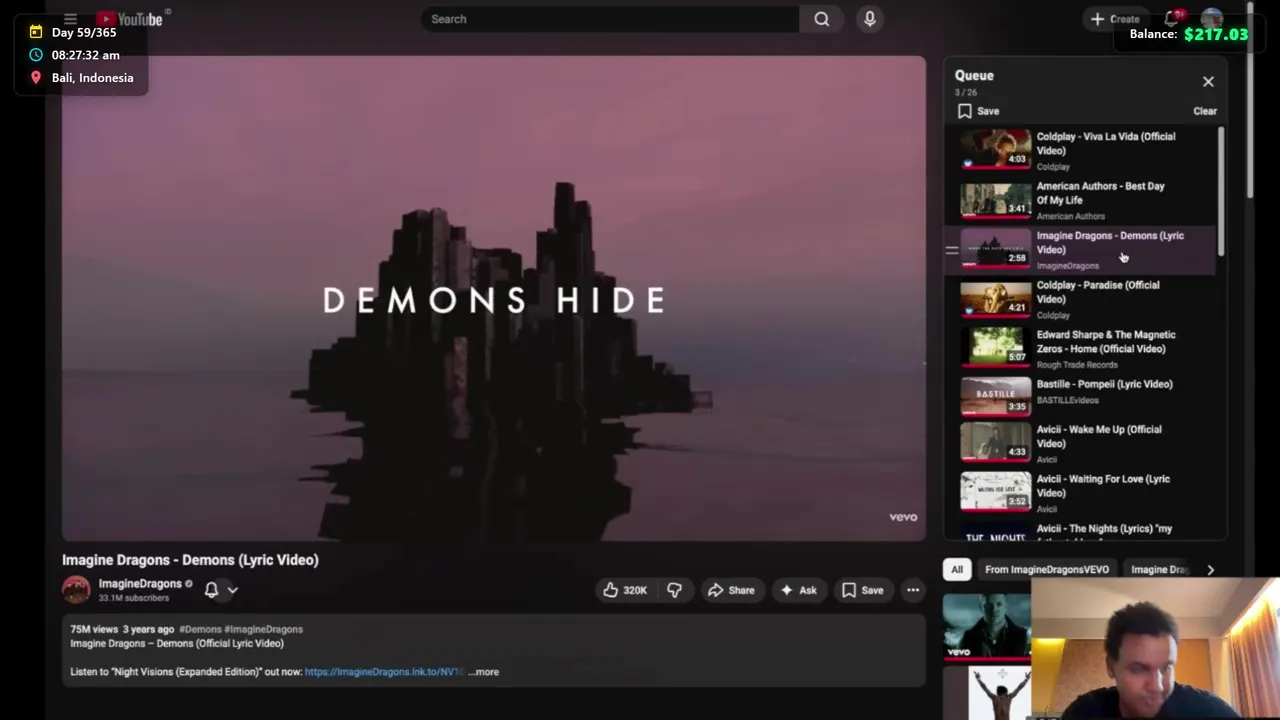The width and height of the screenshot is (1280, 720).
Task: Click the video title text
Action: coord(190,560)
